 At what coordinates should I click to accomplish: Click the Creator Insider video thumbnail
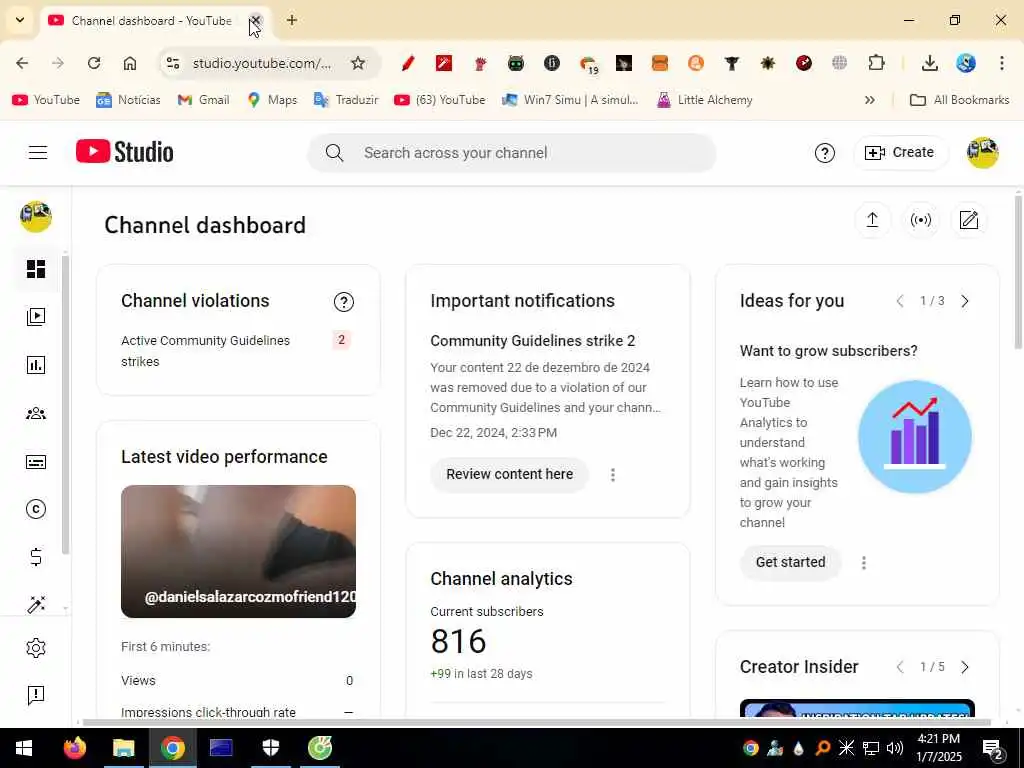(857, 708)
